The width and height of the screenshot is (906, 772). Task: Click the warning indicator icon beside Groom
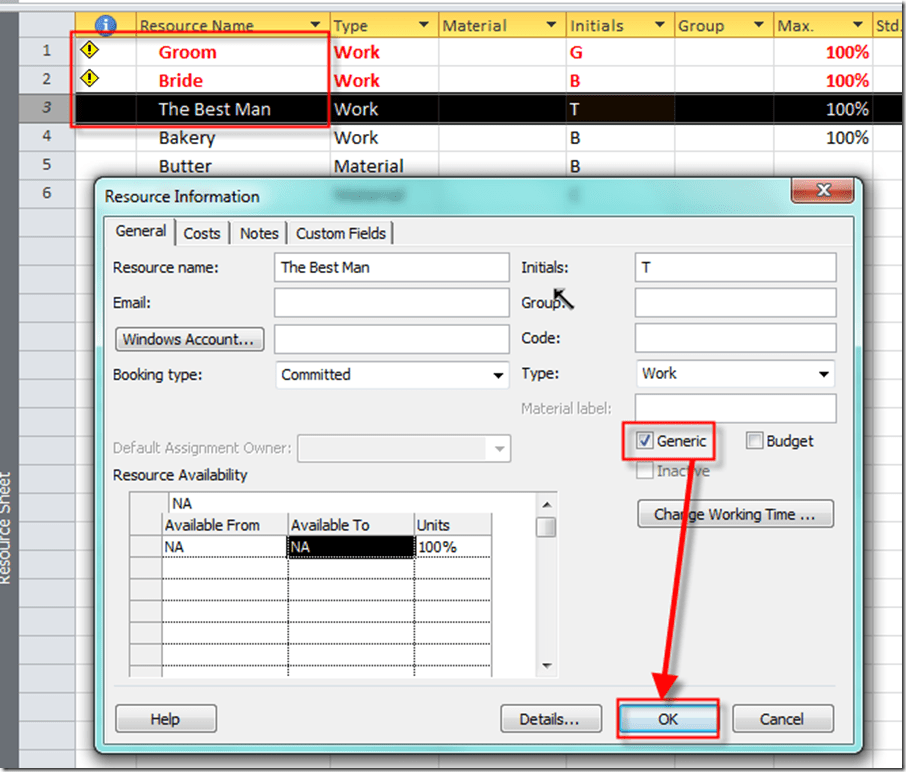[x=89, y=50]
